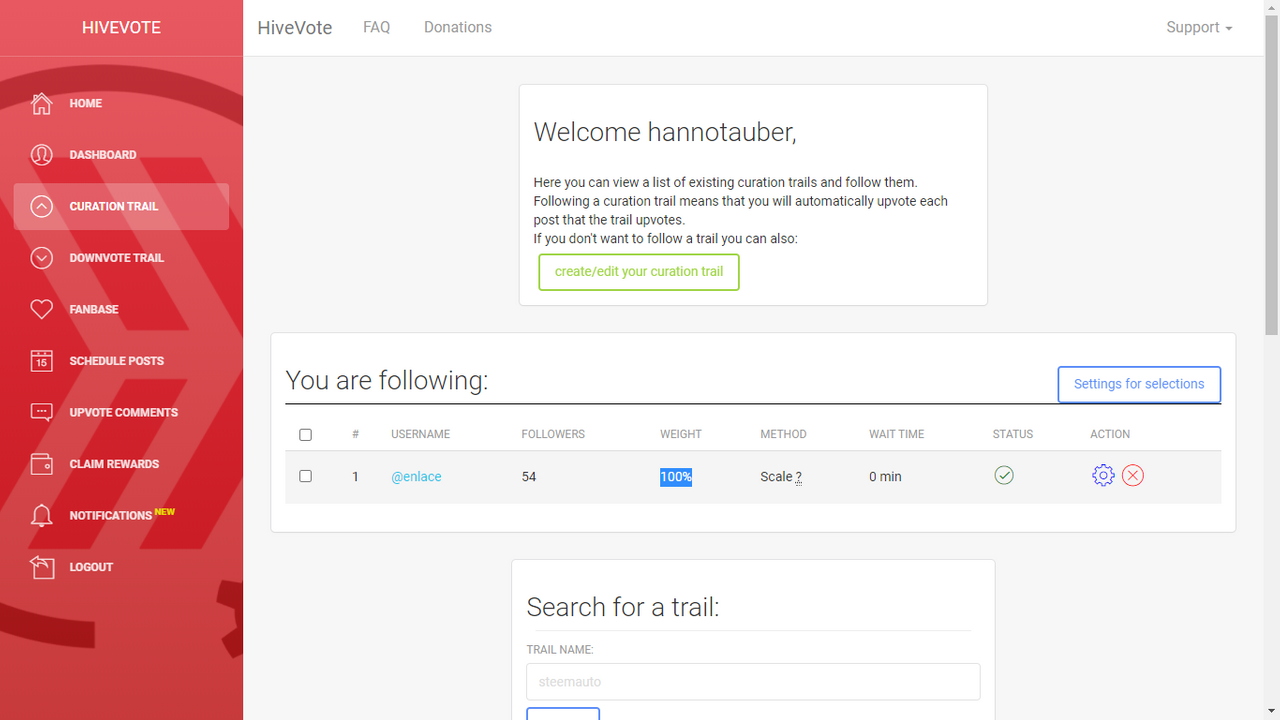Select Logout in the sidebar
The image size is (1280, 720).
(121, 567)
